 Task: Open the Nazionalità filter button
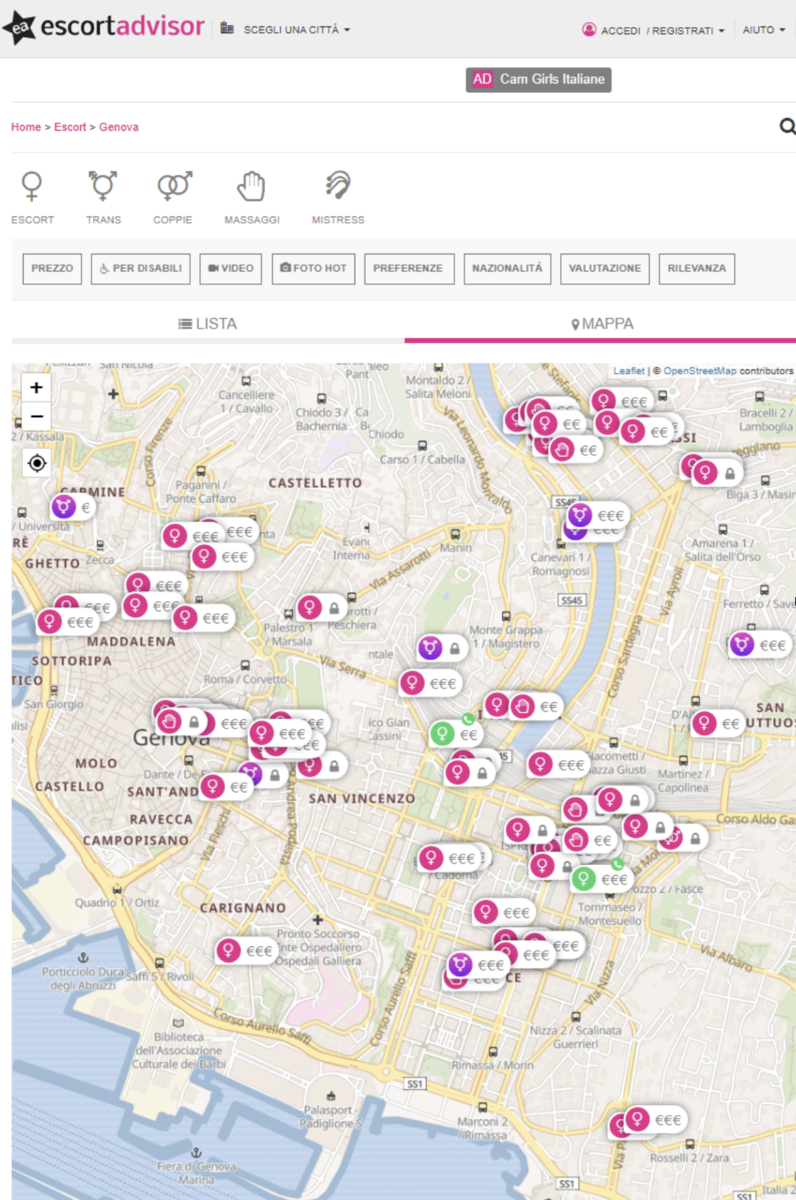[x=507, y=269]
